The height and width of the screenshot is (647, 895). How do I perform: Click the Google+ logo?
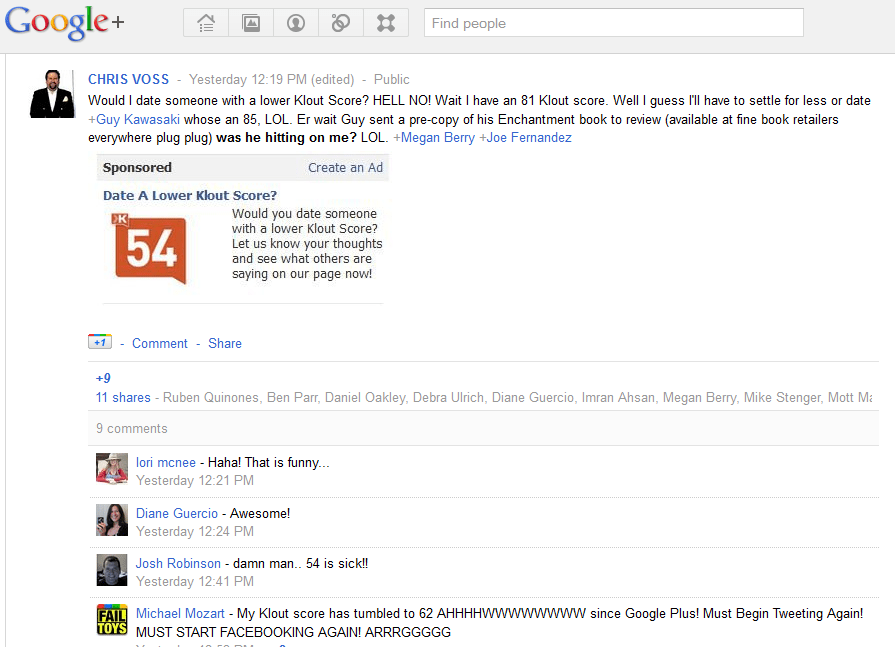tap(65, 23)
